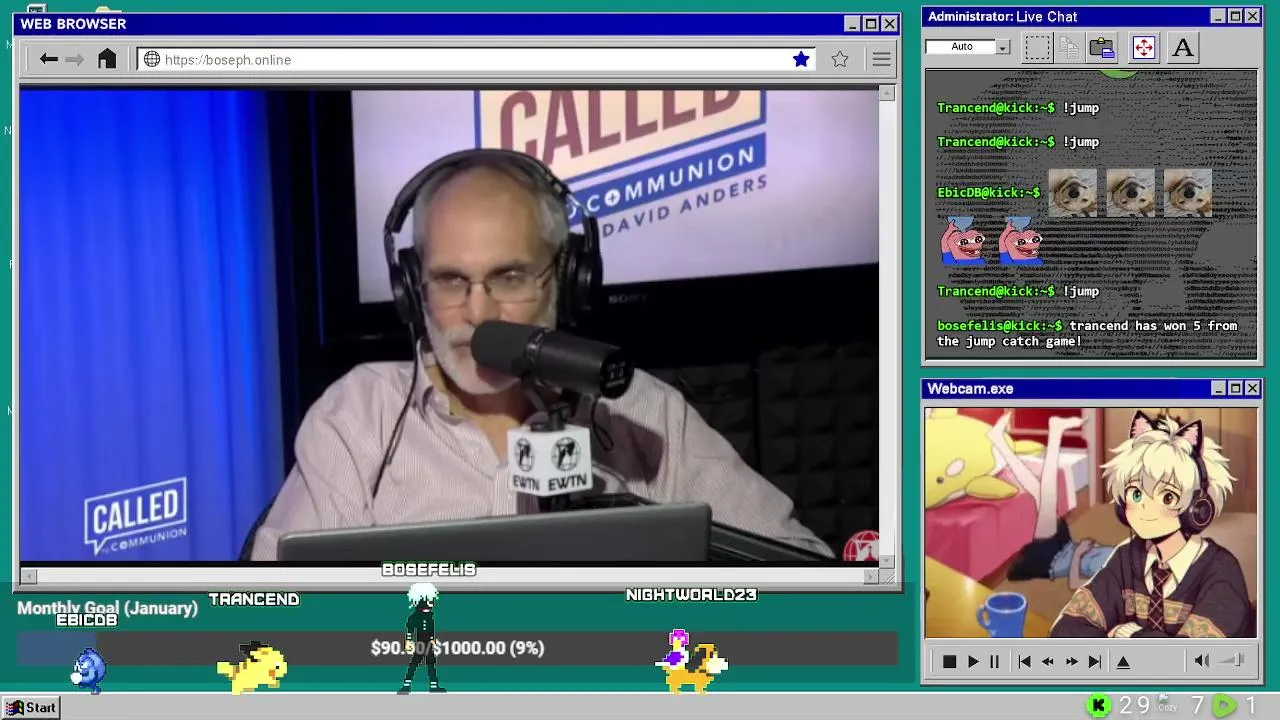Select the dashed marquee selection tool
The height and width of the screenshot is (720, 1280).
pos(1037,47)
